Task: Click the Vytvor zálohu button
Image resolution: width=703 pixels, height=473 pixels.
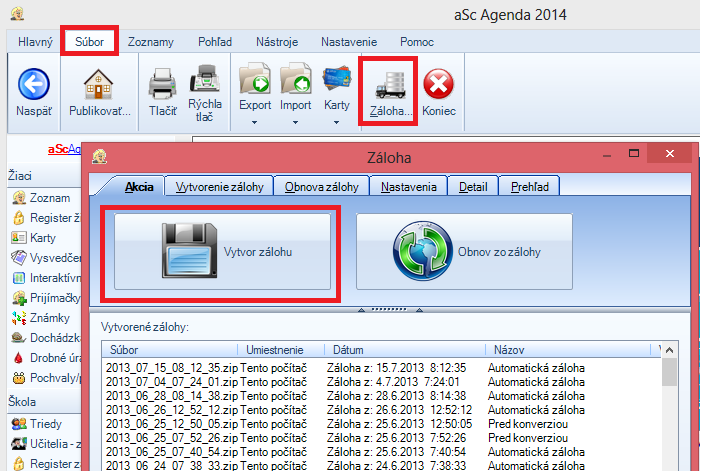Action: coord(222,252)
